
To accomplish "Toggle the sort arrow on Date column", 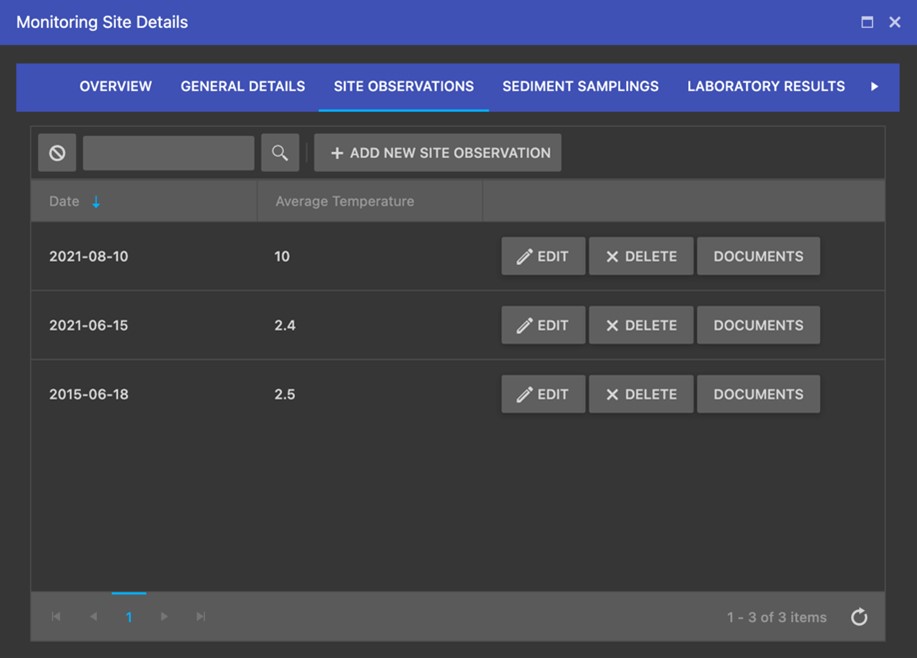I will coord(96,202).
